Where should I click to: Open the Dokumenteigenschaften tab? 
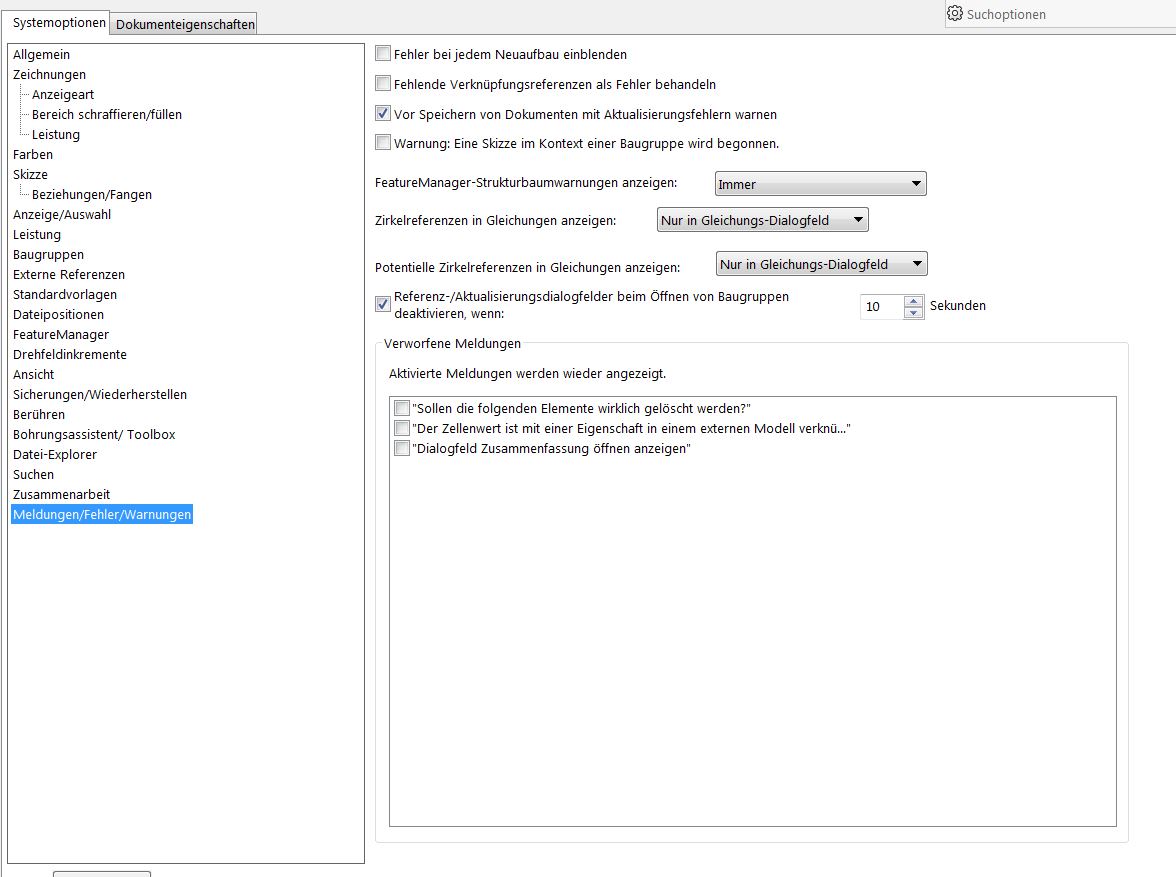click(184, 24)
